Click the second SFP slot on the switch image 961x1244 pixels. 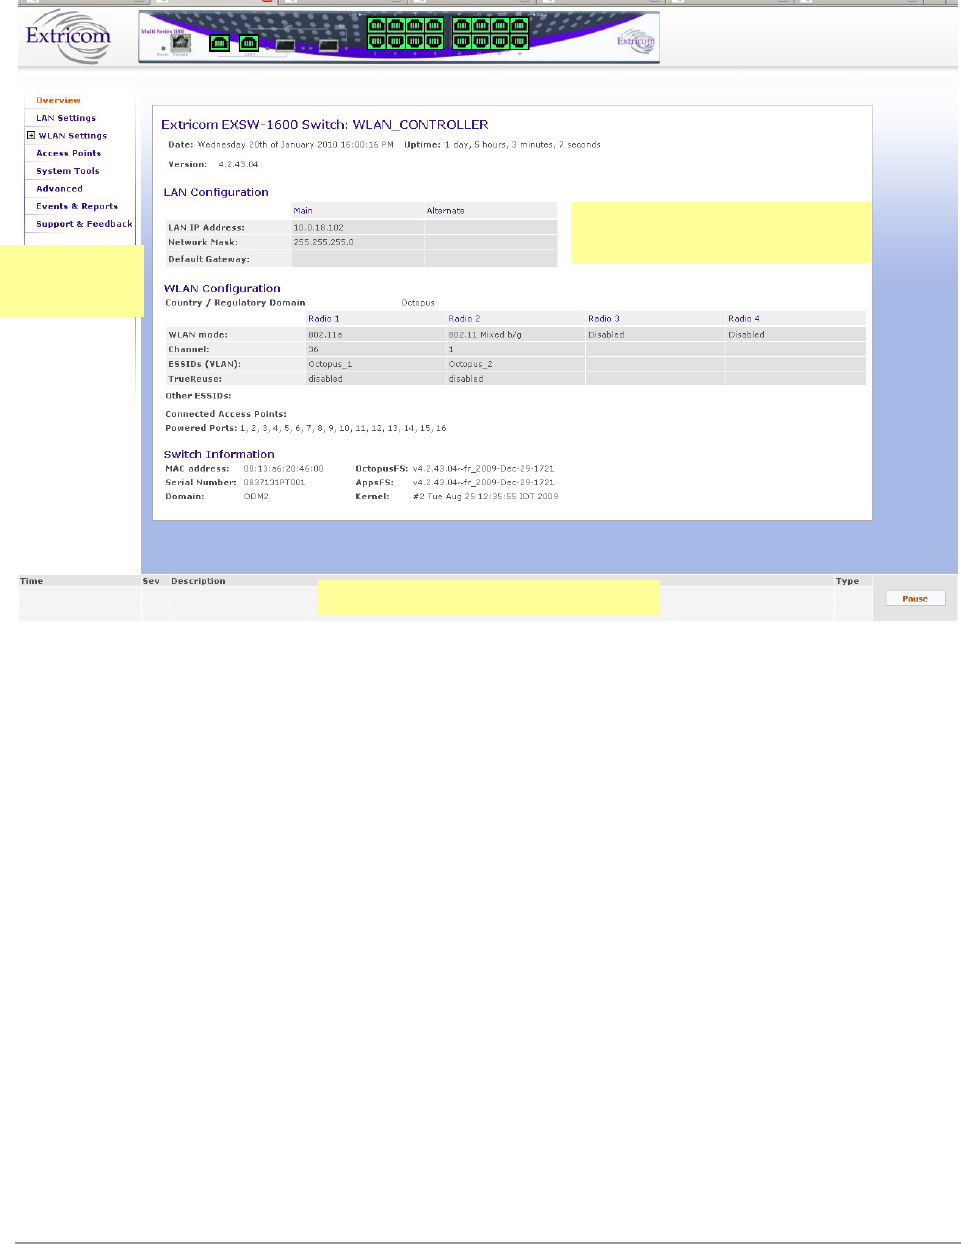point(329,46)
